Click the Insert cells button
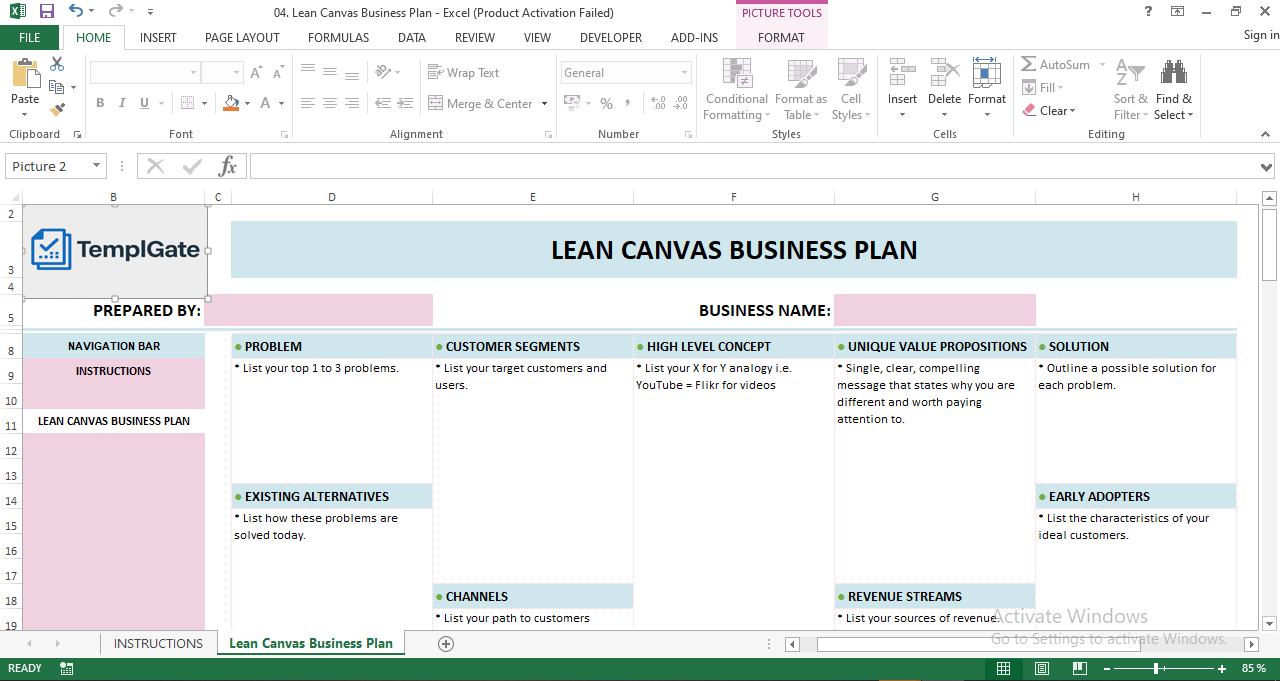This screenshot has height=681, width=1280. (902, 90)
